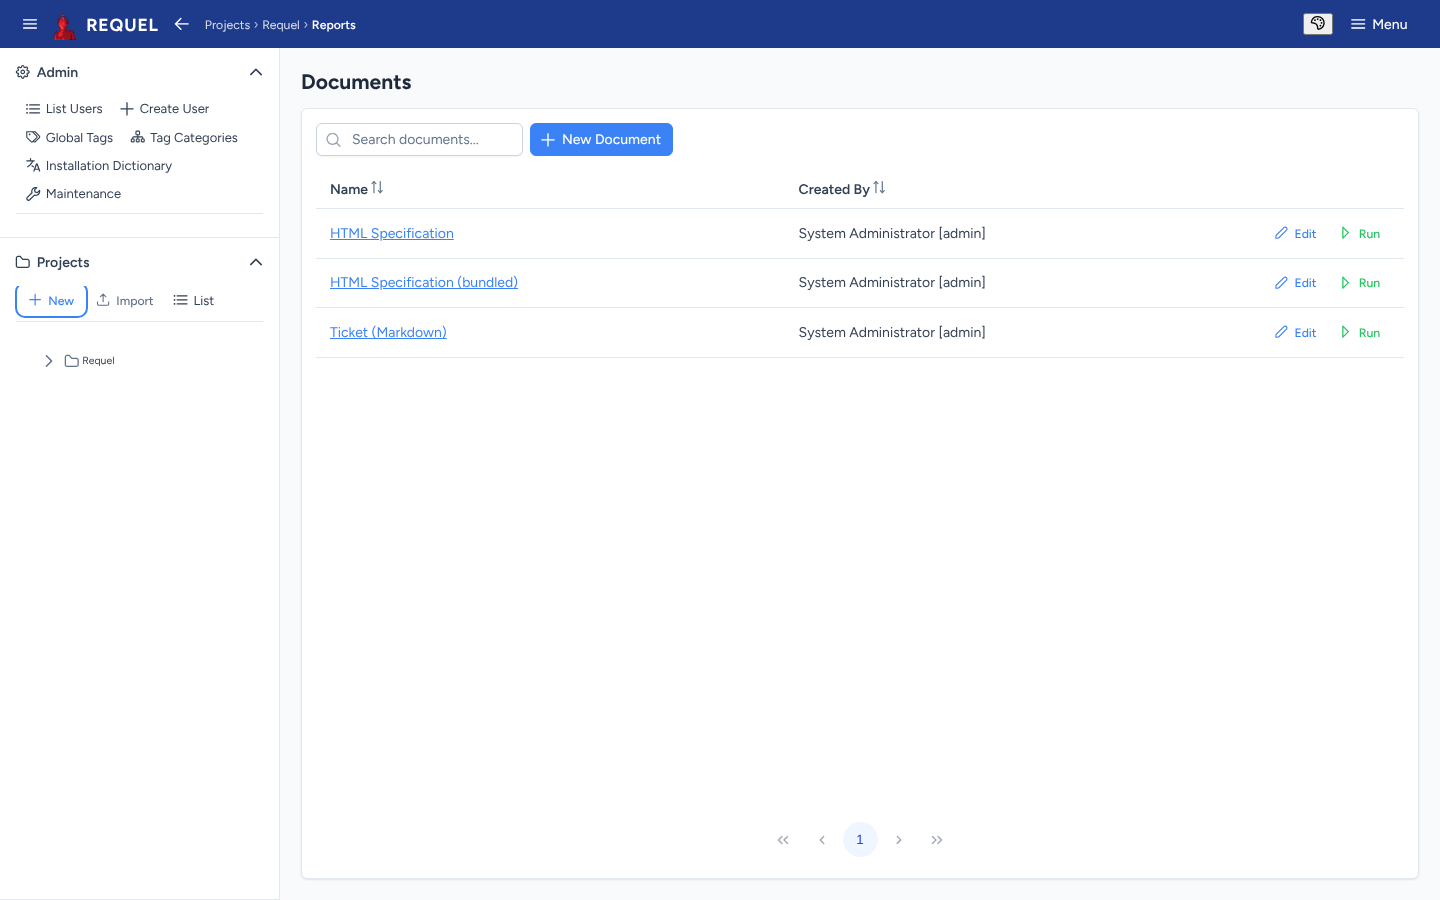Image resolution: width=1440 pixels, height=900 pixels.
Task: Click System Administrator in Ticket (Markdown) row
Action: 892,333
